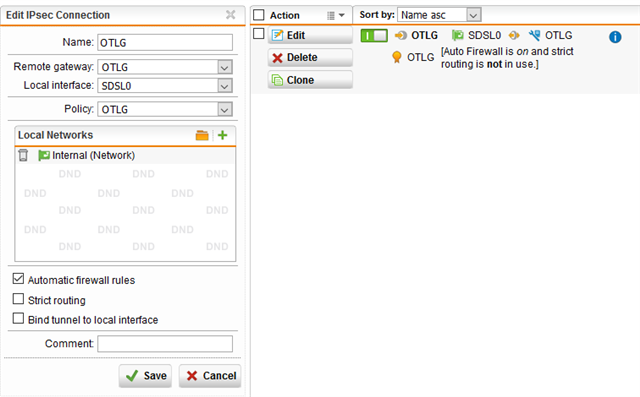Viewport: 640px width, 397px height.
Task: Click the Comment input field
Action: [165, 344]
